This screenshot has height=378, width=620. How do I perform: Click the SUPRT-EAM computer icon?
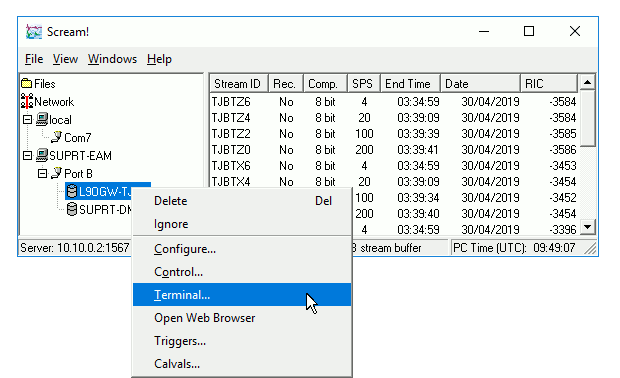click(42, 155)
